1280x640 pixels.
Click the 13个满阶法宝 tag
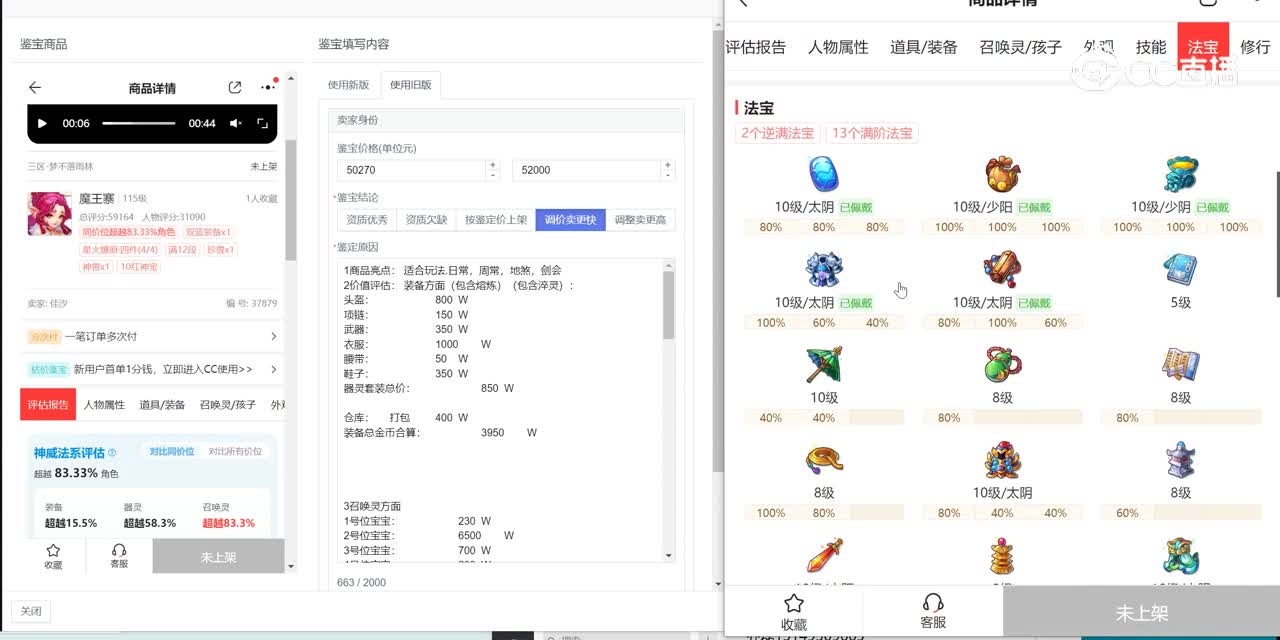coord(872,133)
